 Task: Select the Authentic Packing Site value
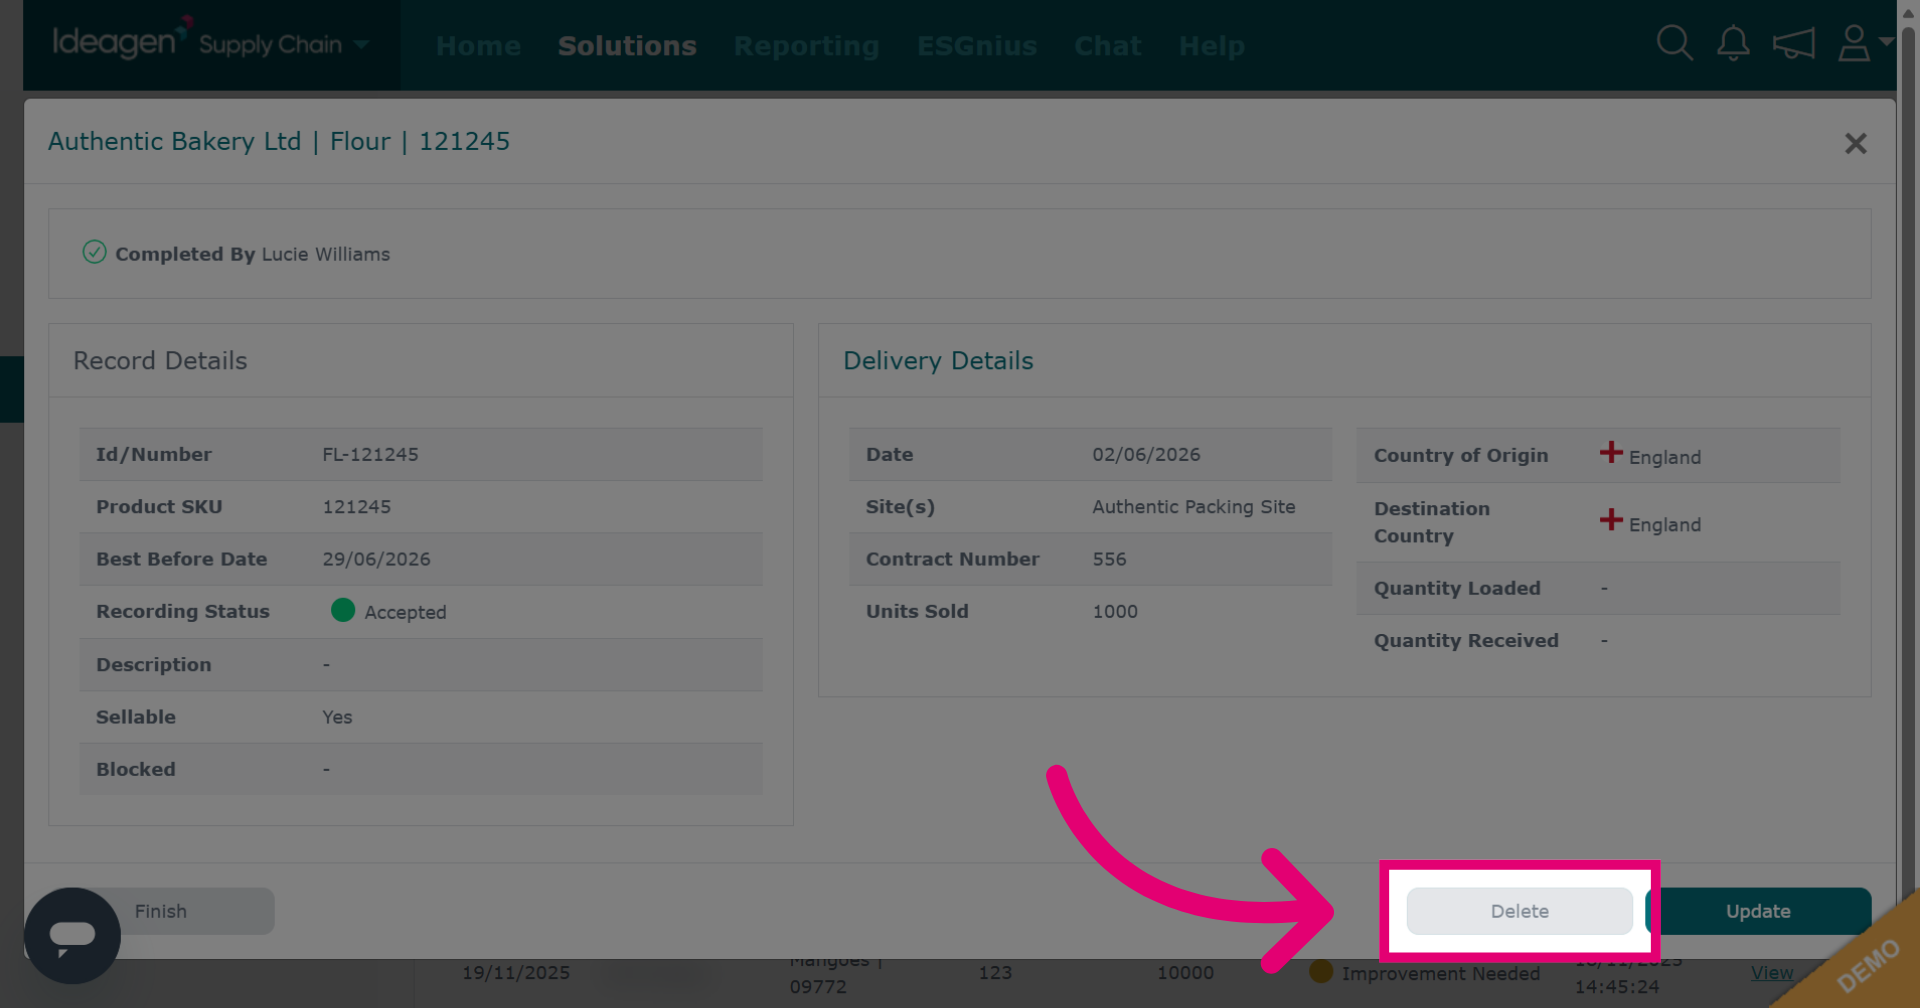tap(1193, 506)
